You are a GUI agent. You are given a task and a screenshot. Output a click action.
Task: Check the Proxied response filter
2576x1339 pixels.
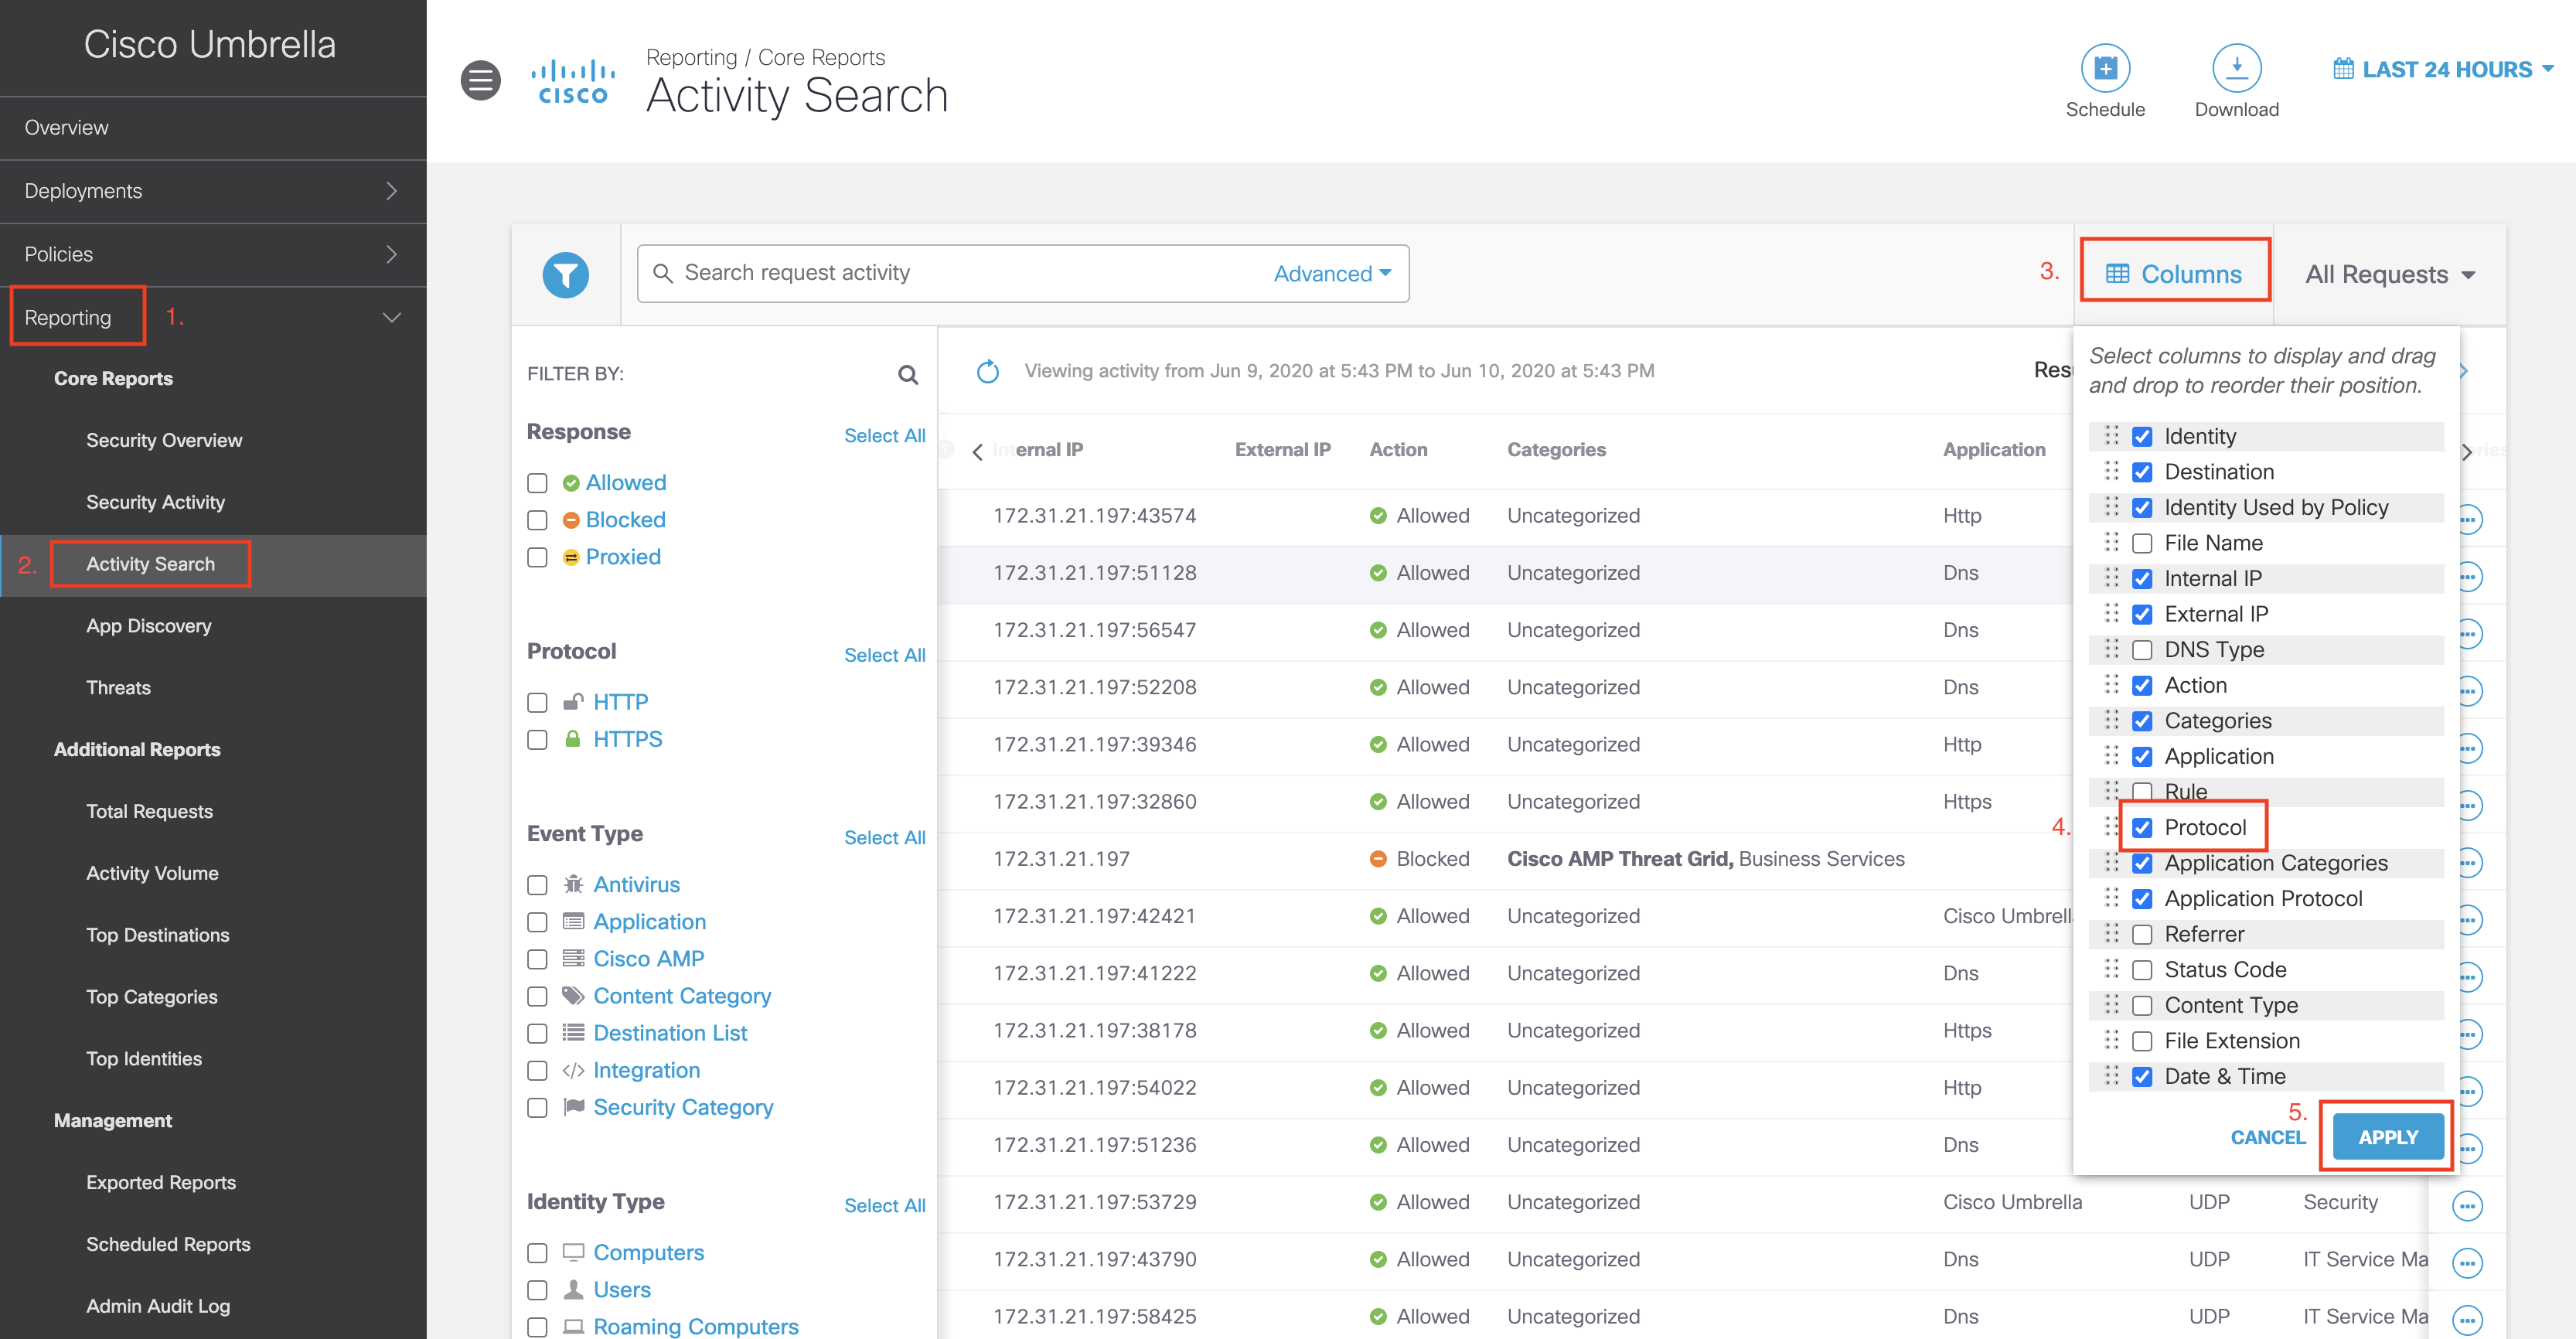(537, 557)
